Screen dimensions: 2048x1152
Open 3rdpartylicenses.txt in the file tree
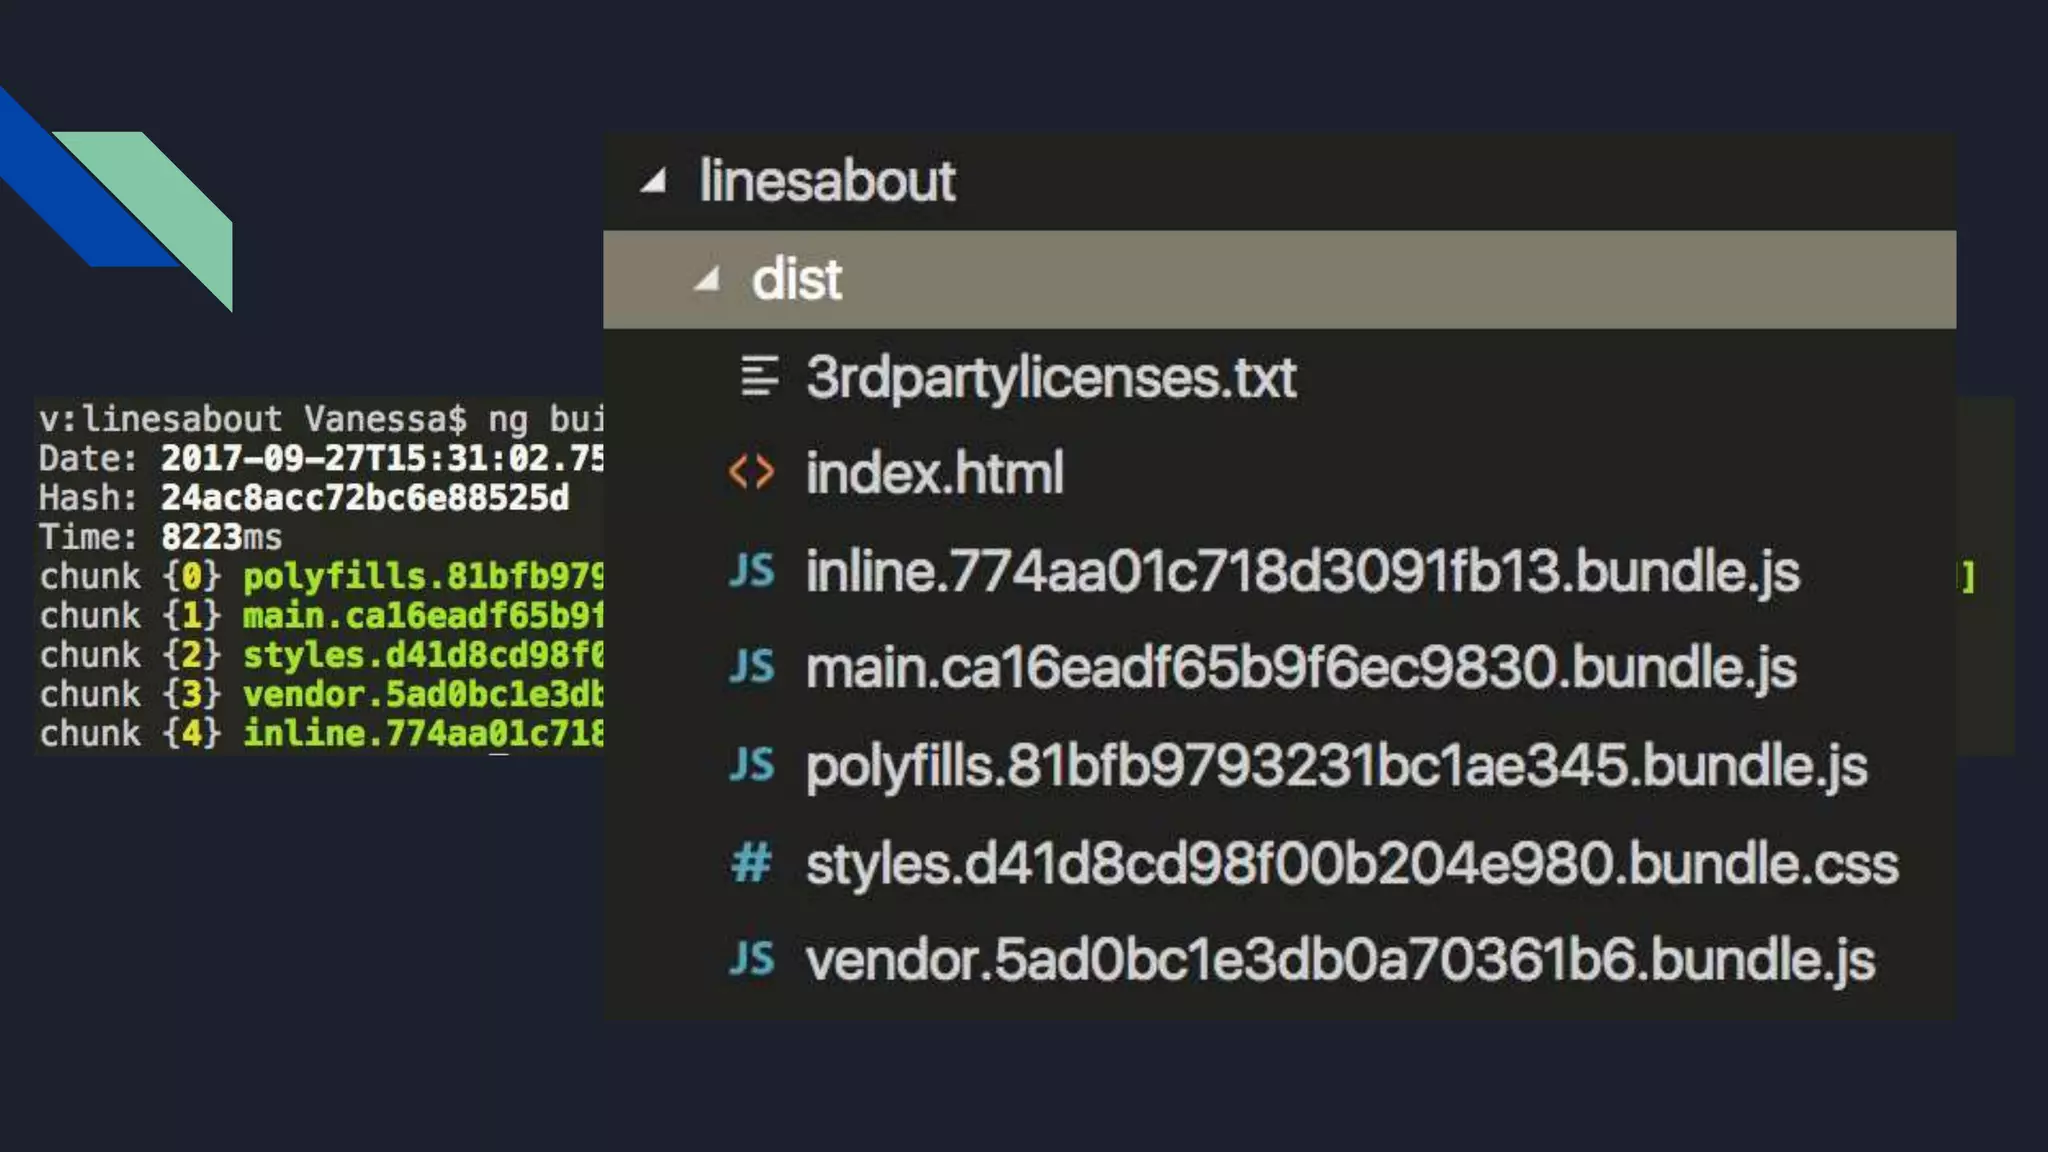point(1050,377)
